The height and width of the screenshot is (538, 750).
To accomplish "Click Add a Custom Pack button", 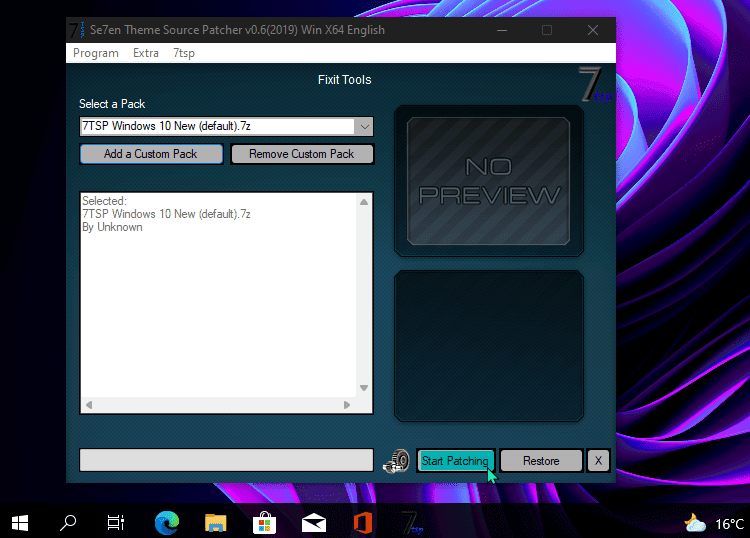I will 151,154.
